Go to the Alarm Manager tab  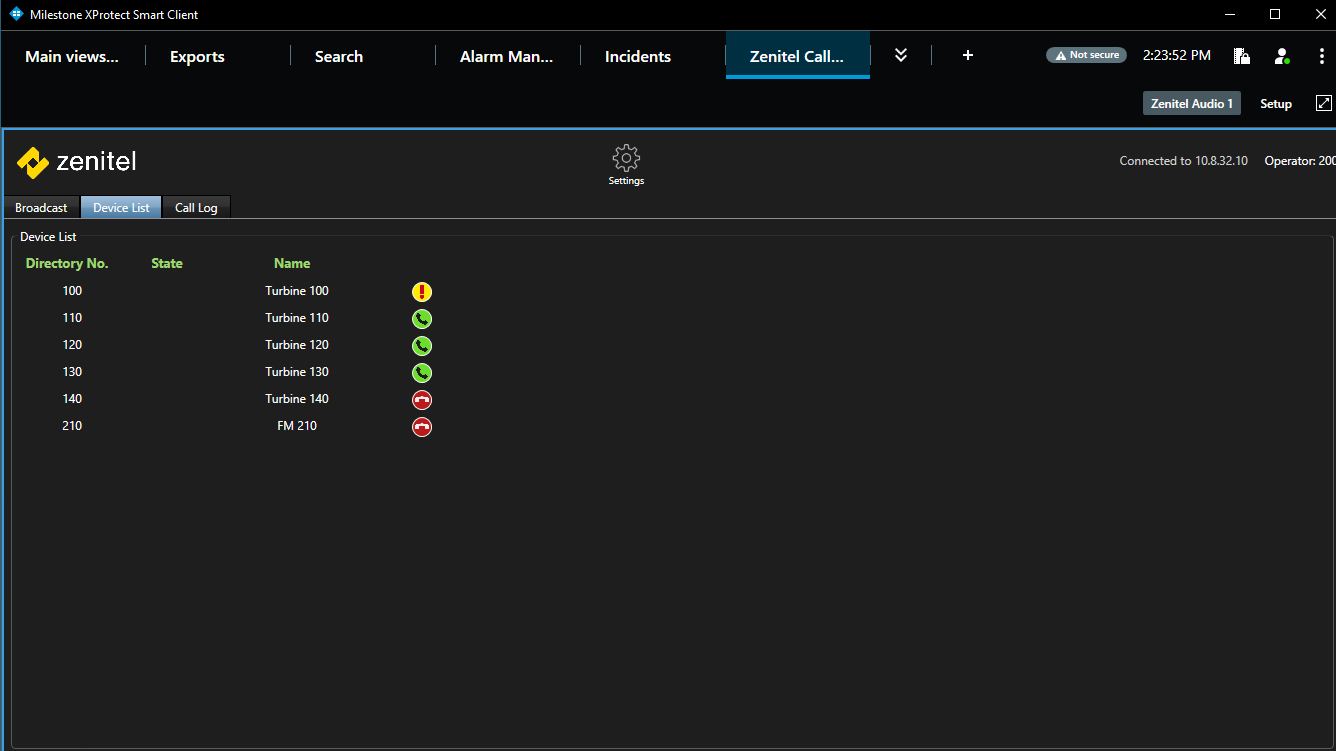tap(506, 57)
